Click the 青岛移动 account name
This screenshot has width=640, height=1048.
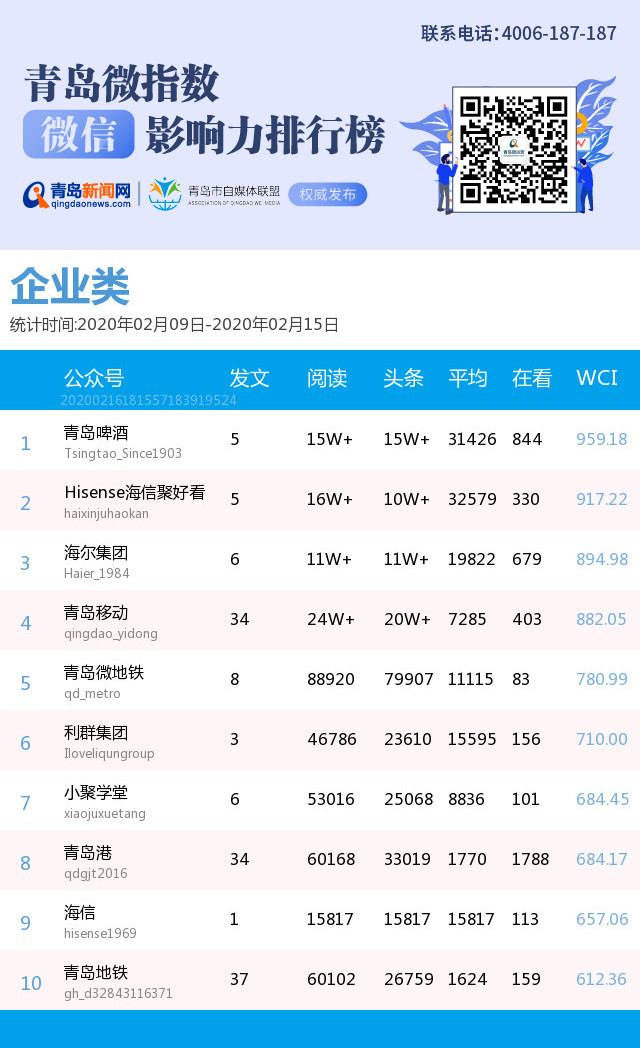[x=96, y=613]
